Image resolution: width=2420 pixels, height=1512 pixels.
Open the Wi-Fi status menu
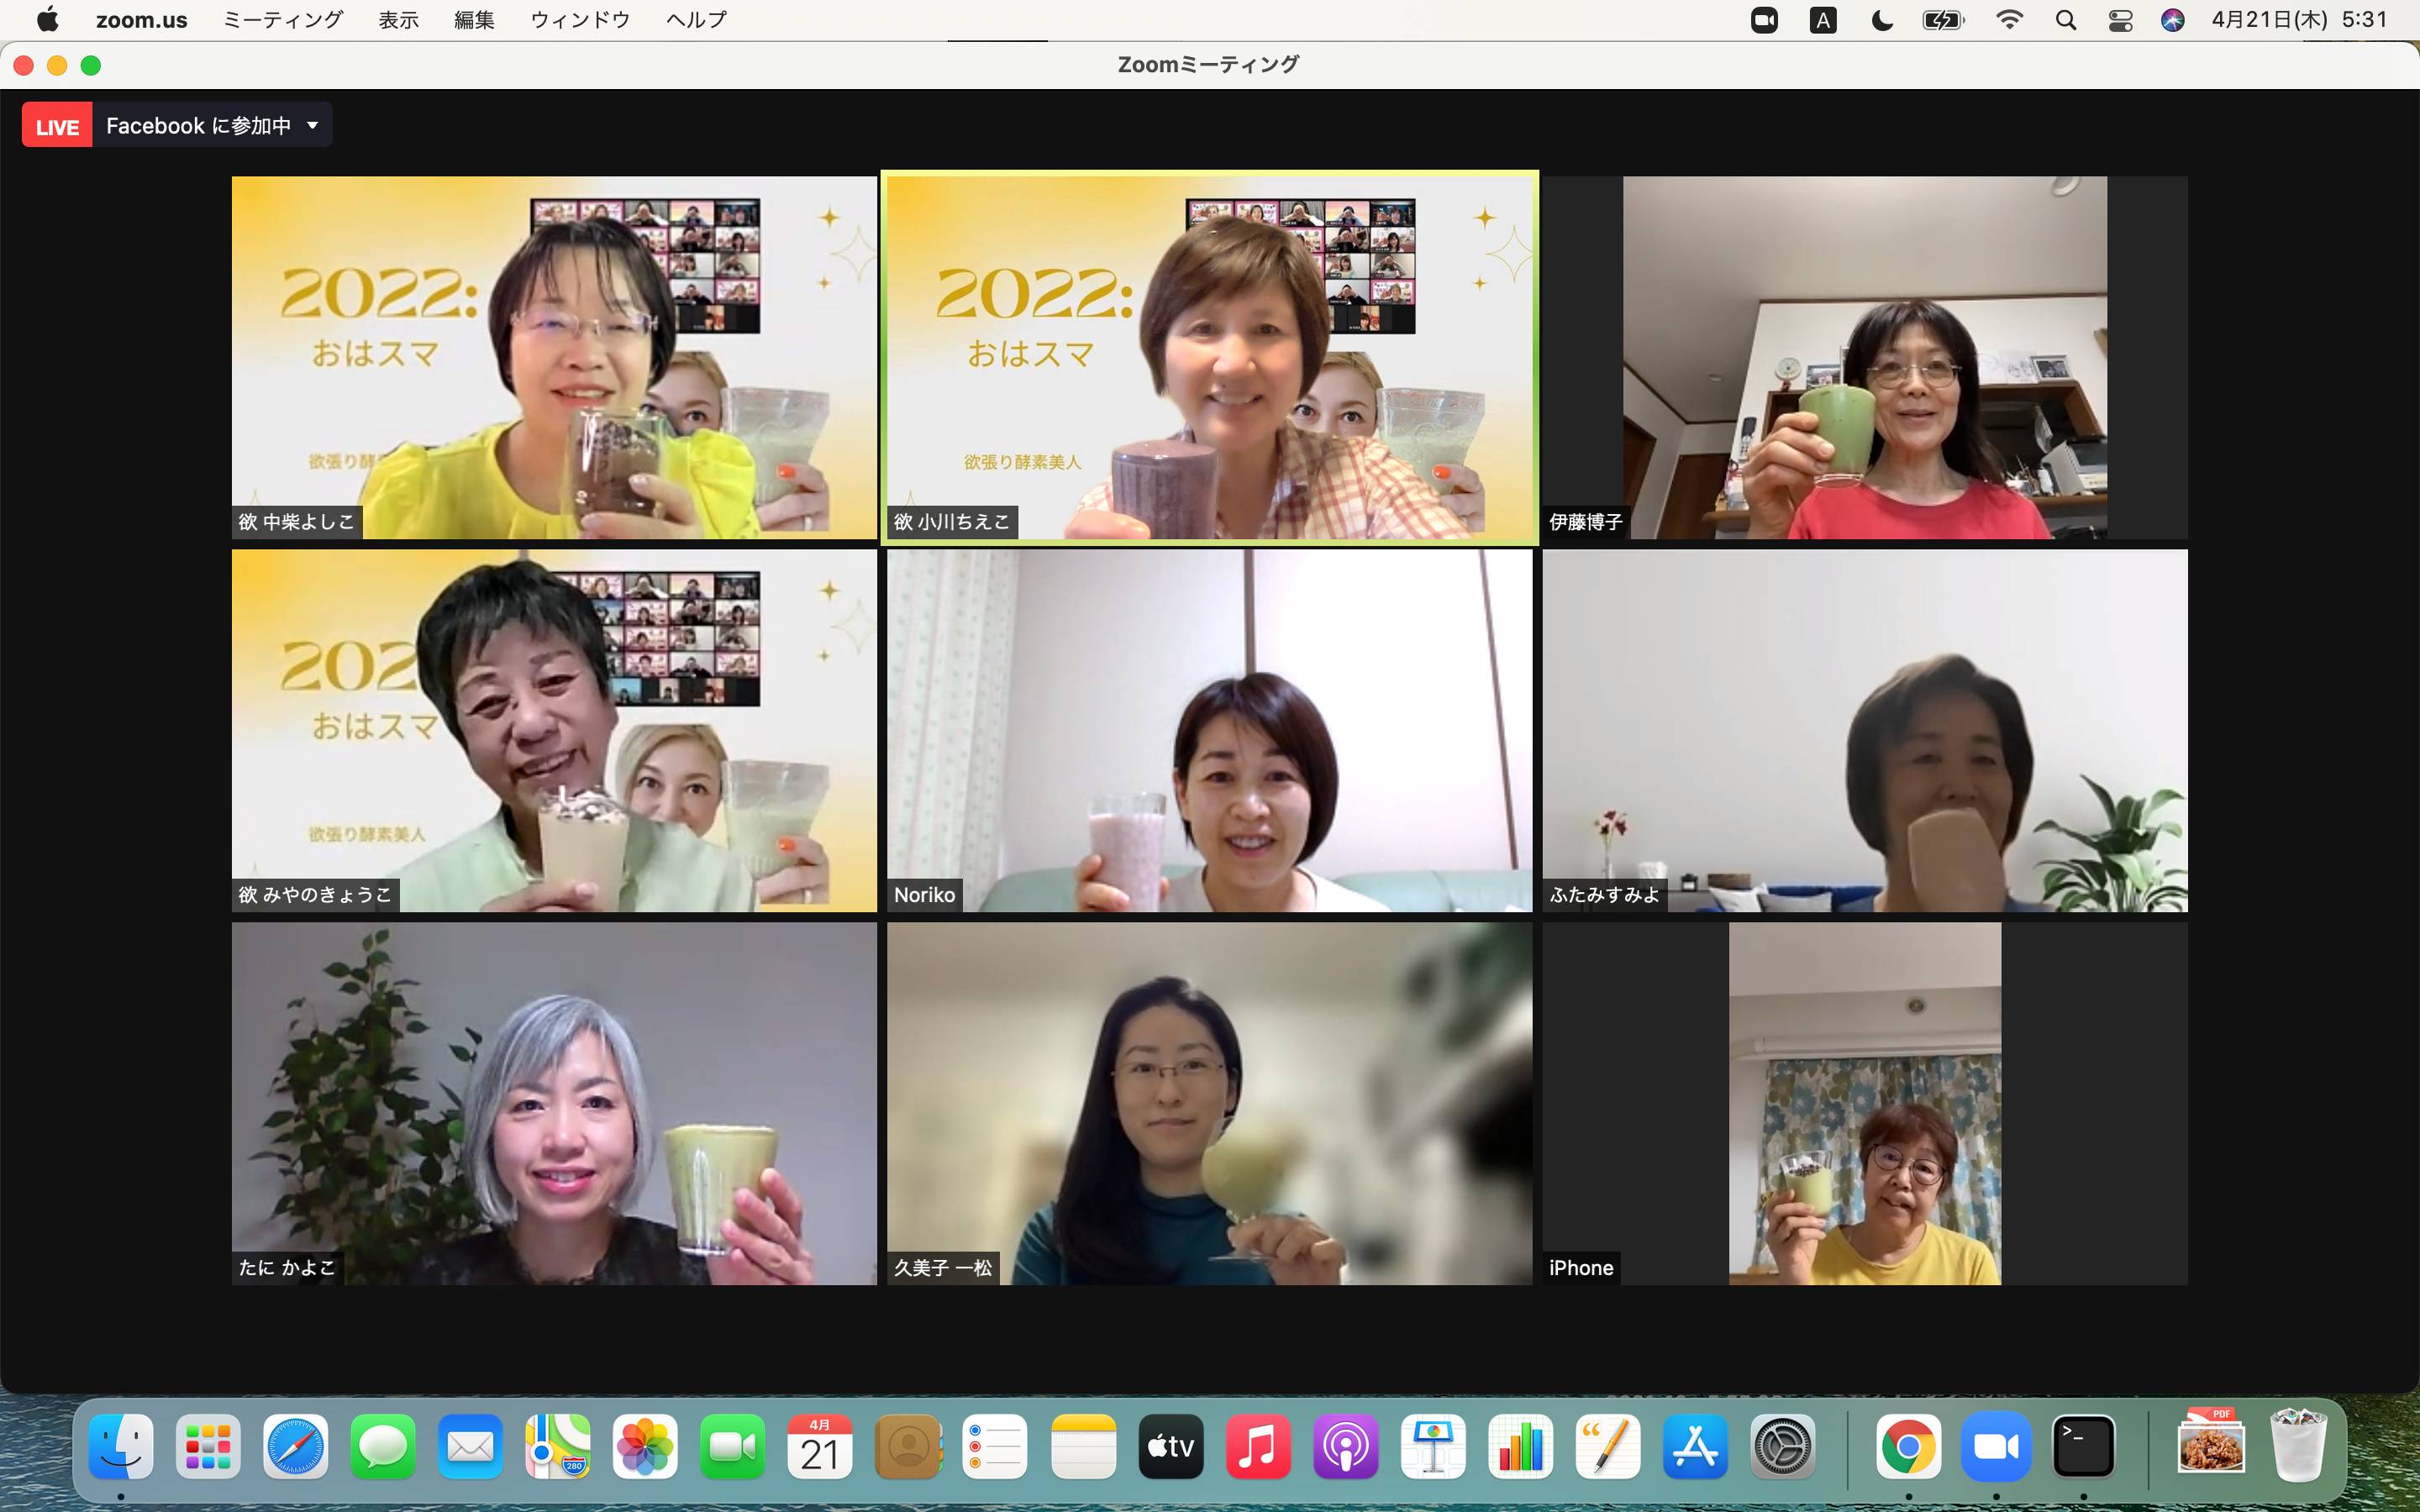tap(2009, 20)
